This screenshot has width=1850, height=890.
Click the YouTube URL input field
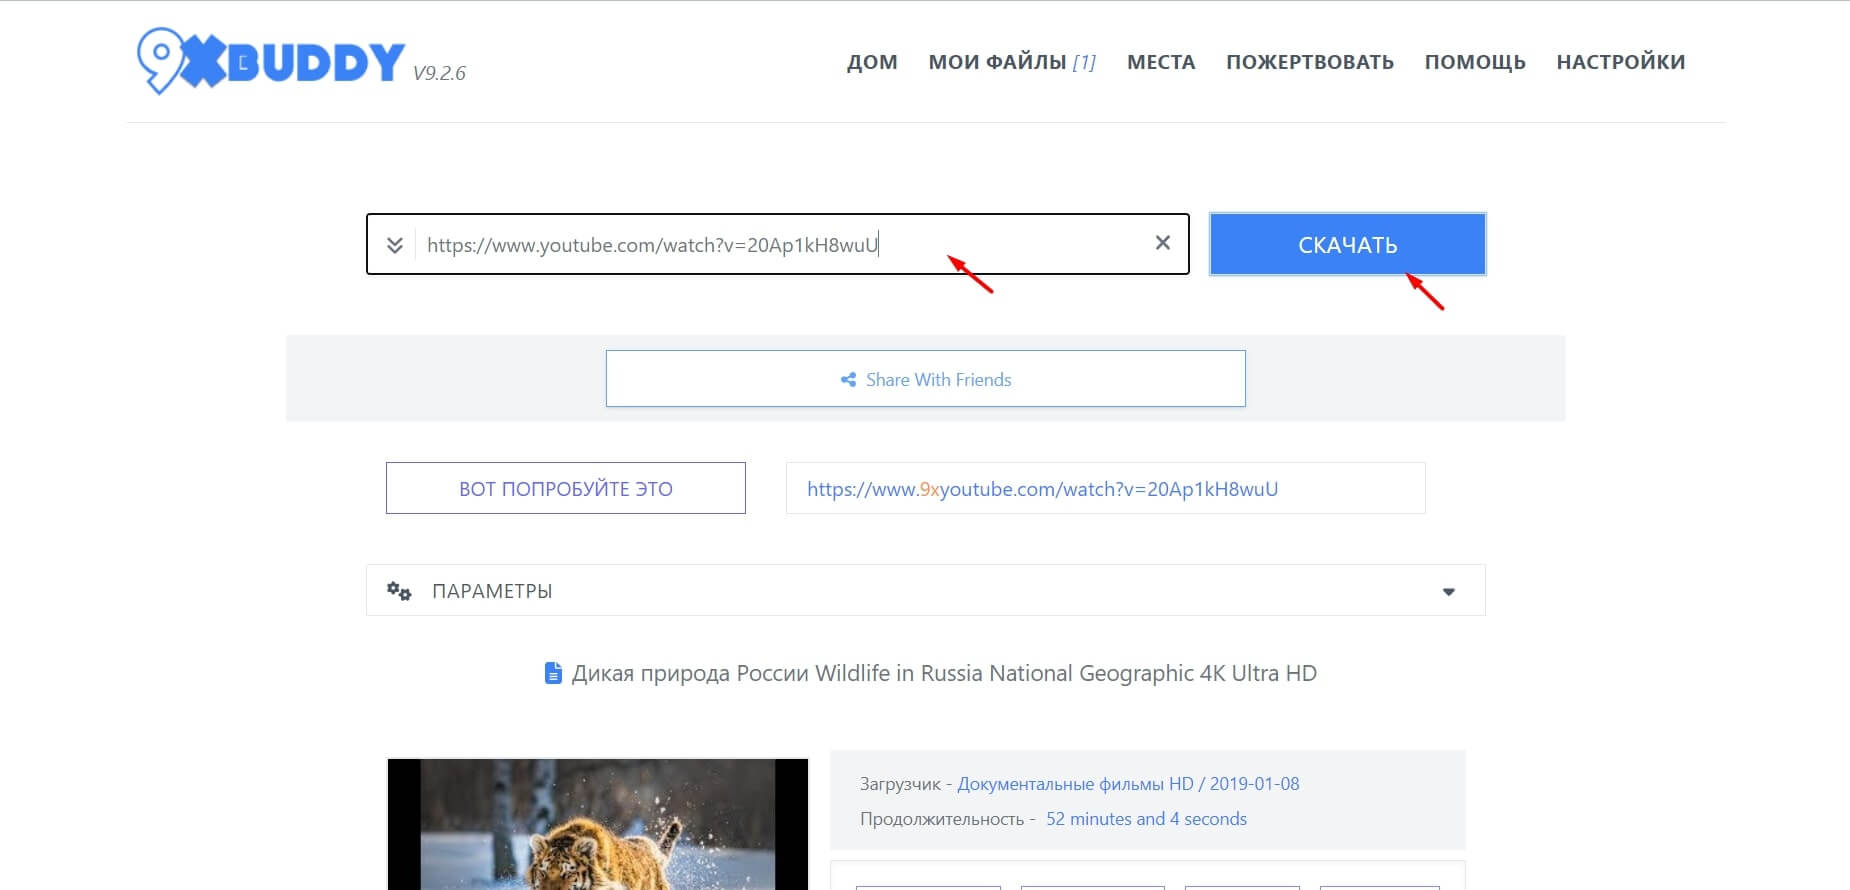[778, 244]
